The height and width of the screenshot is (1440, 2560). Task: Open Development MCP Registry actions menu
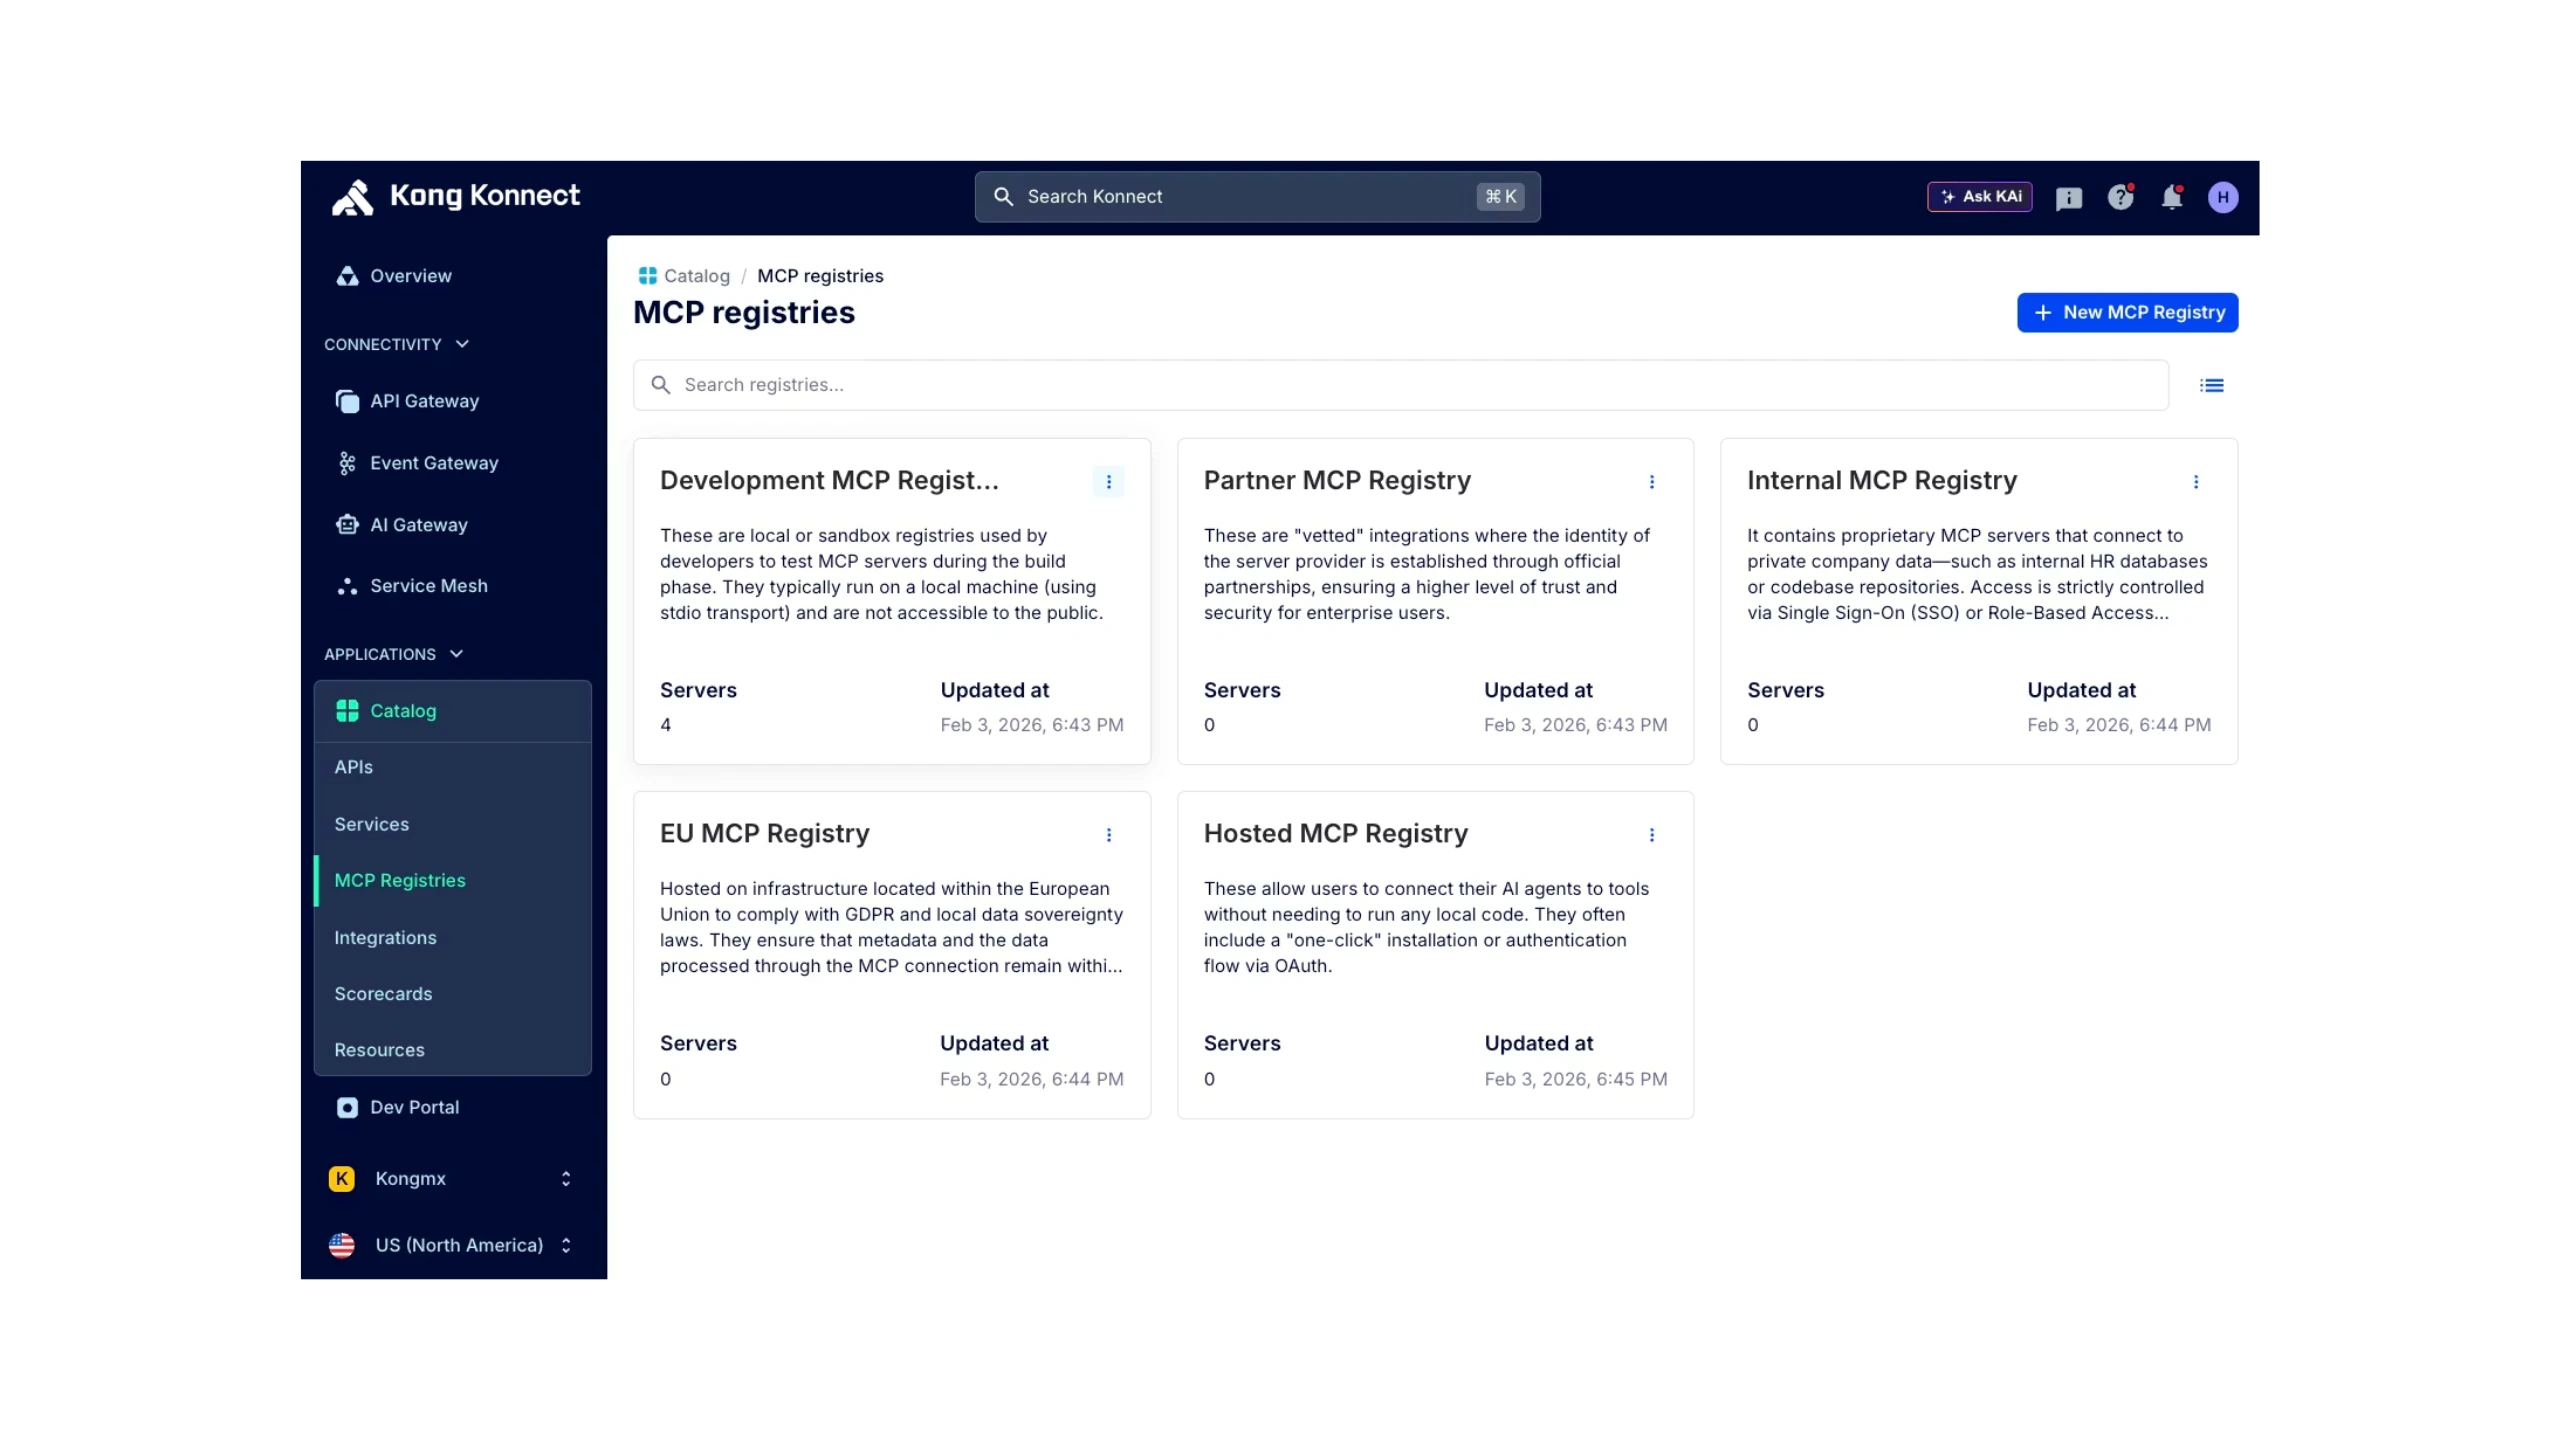1108,482
